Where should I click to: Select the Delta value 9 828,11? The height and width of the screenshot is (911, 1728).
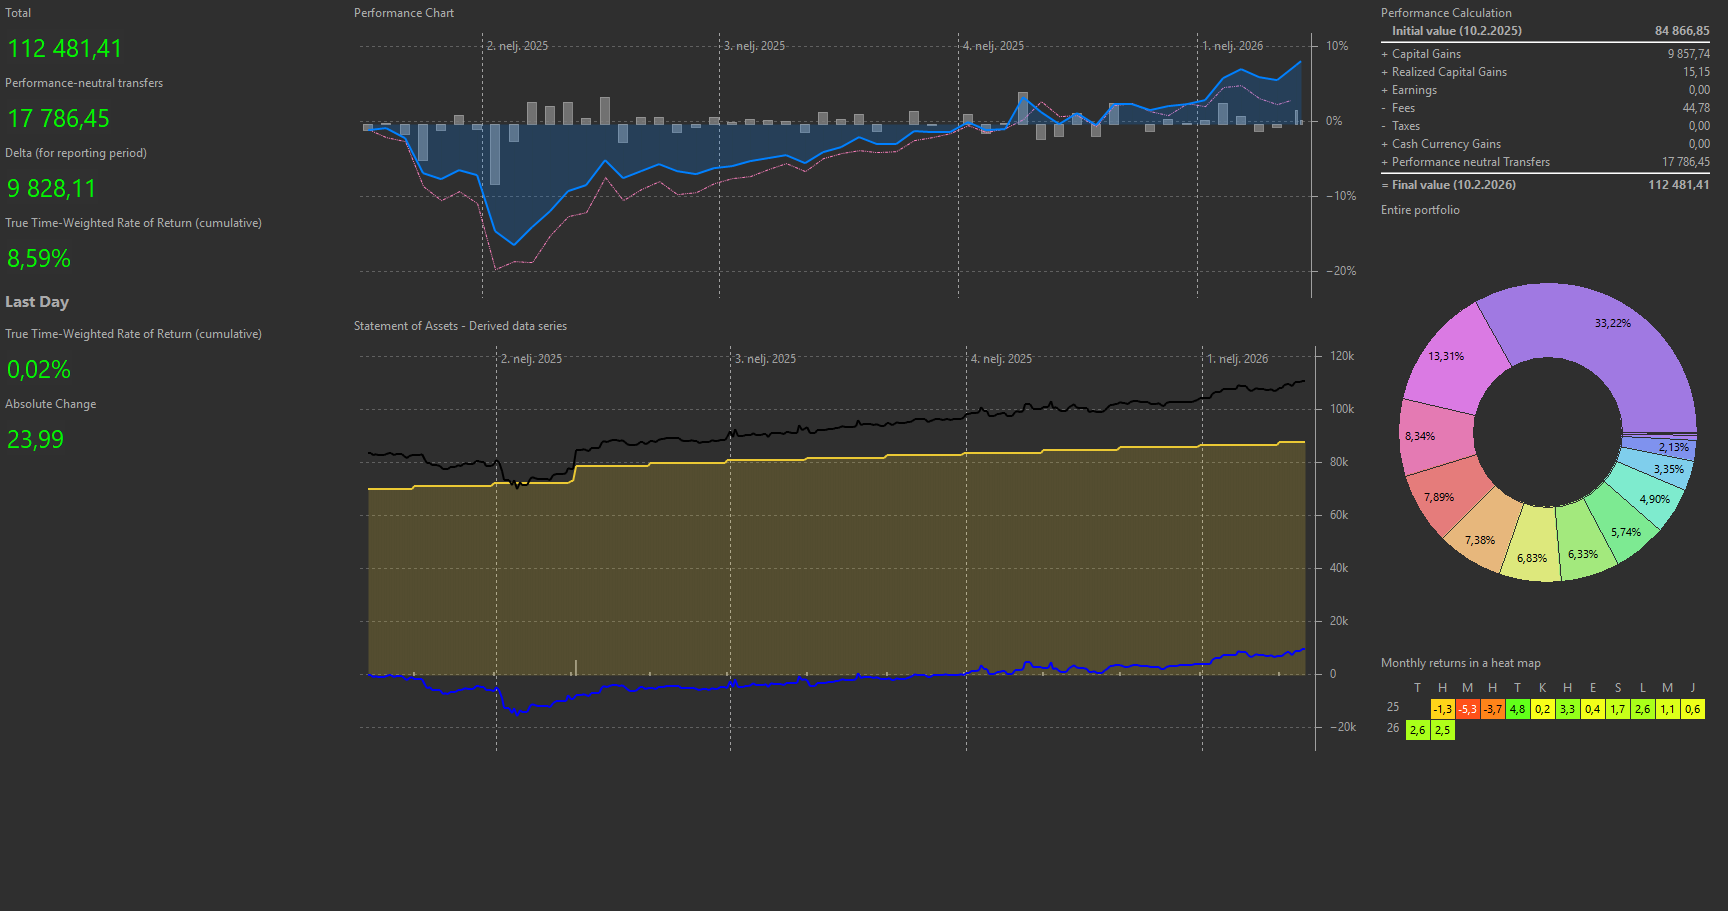click(52, 189)
